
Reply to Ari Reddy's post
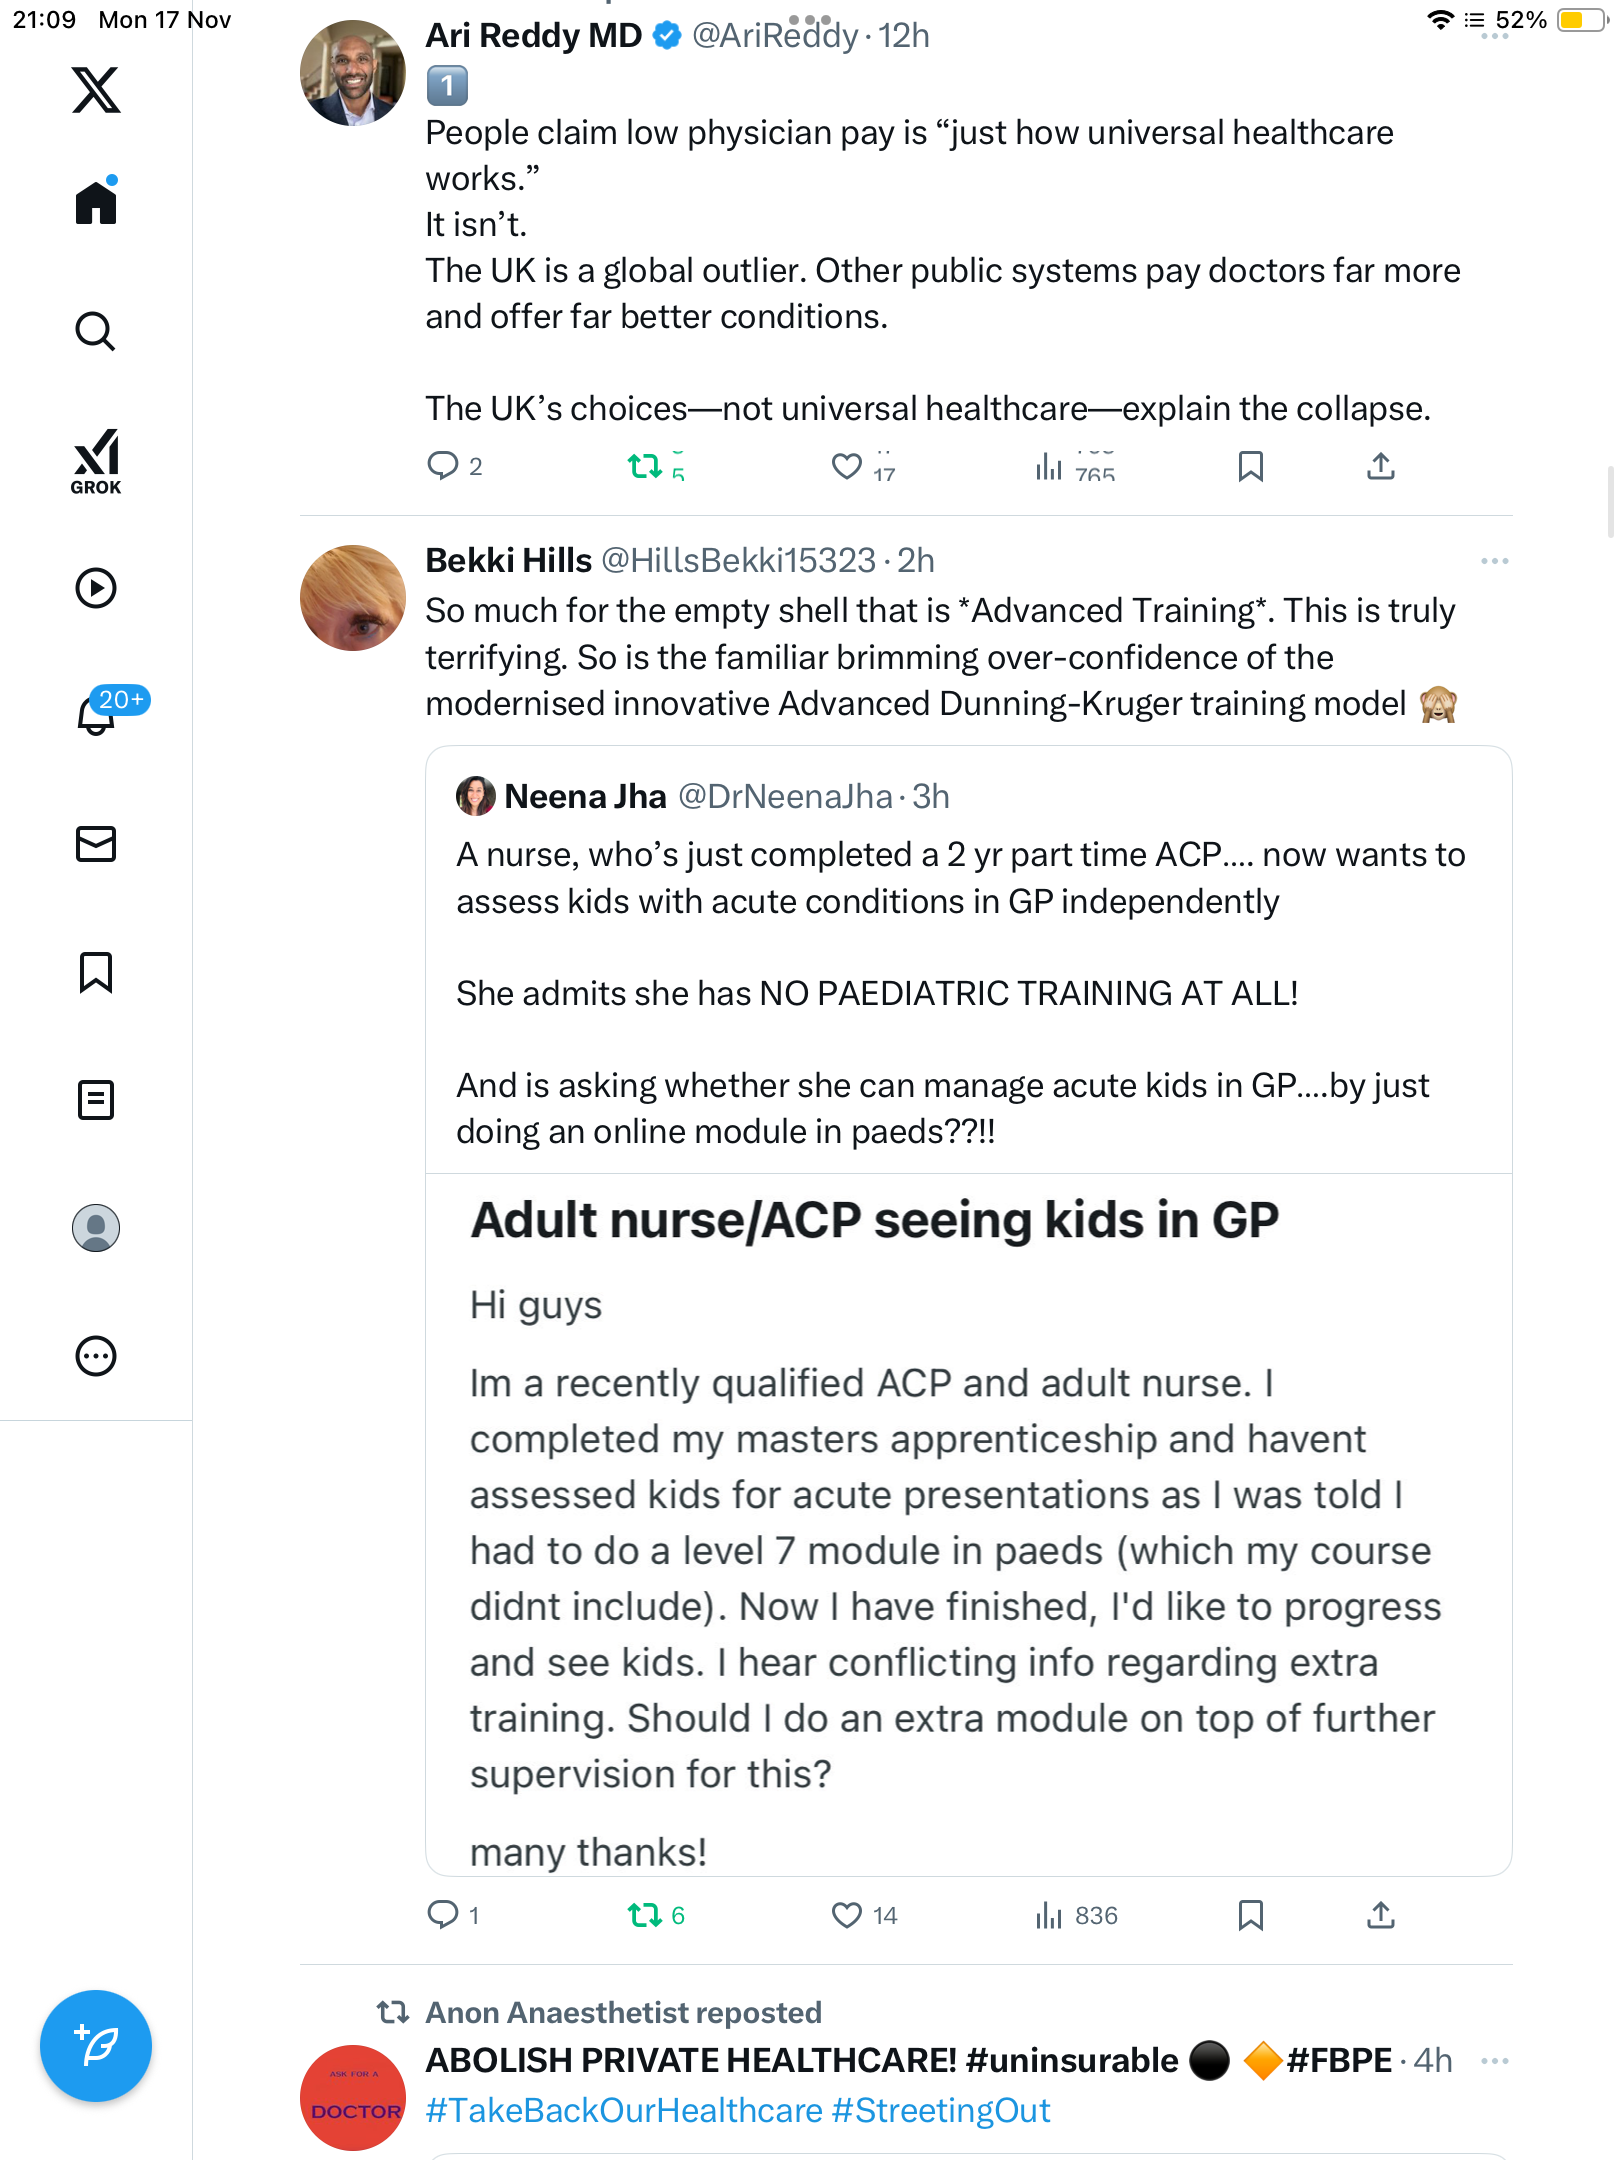coord(443,466)
